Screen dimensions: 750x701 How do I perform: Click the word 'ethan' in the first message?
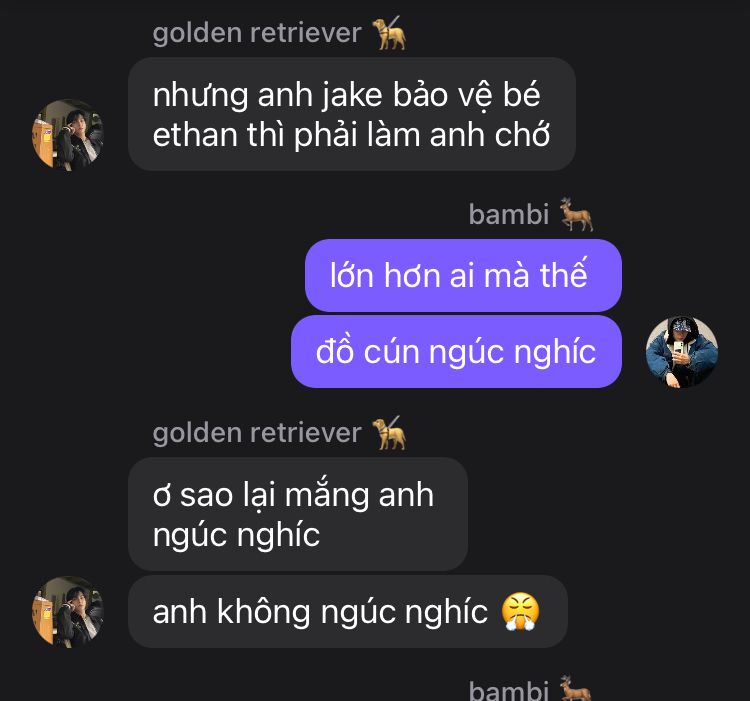pos(195,135)
